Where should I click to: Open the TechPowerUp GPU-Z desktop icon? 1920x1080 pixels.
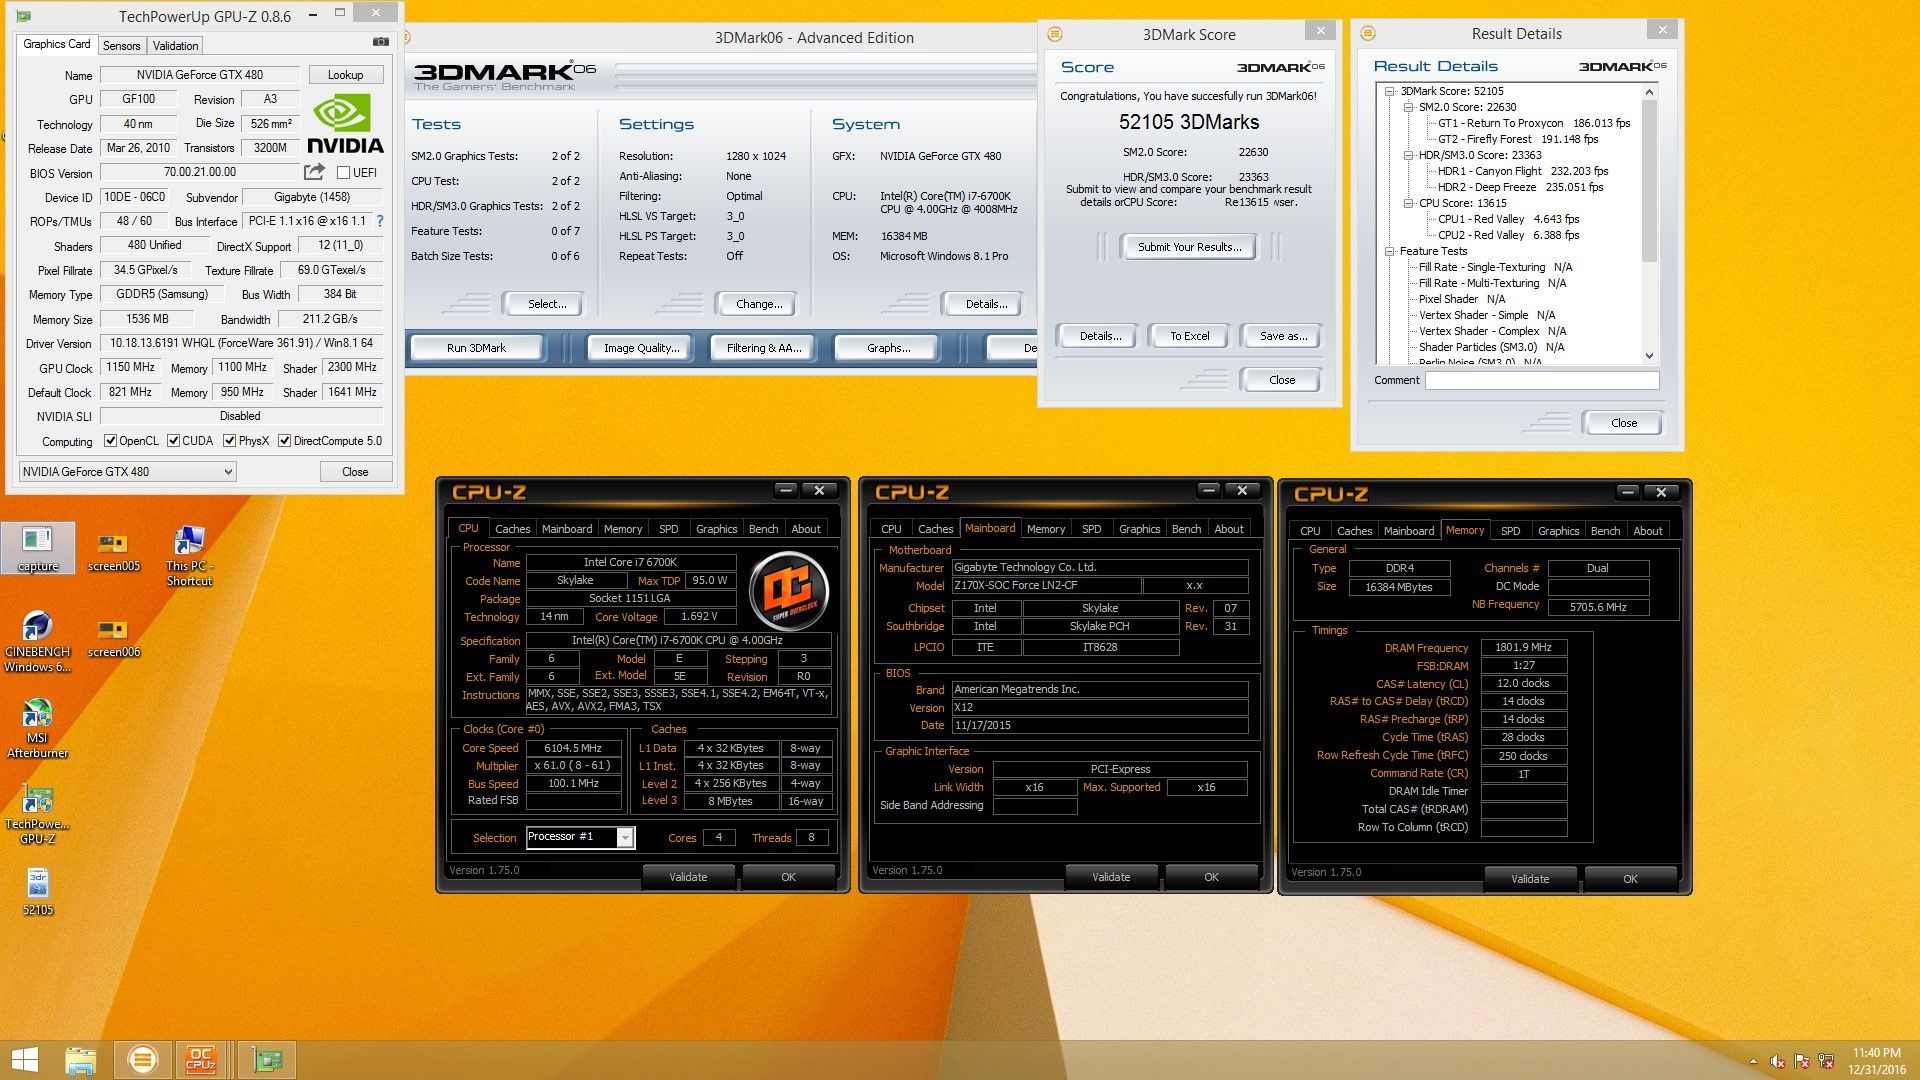(38, 814)
